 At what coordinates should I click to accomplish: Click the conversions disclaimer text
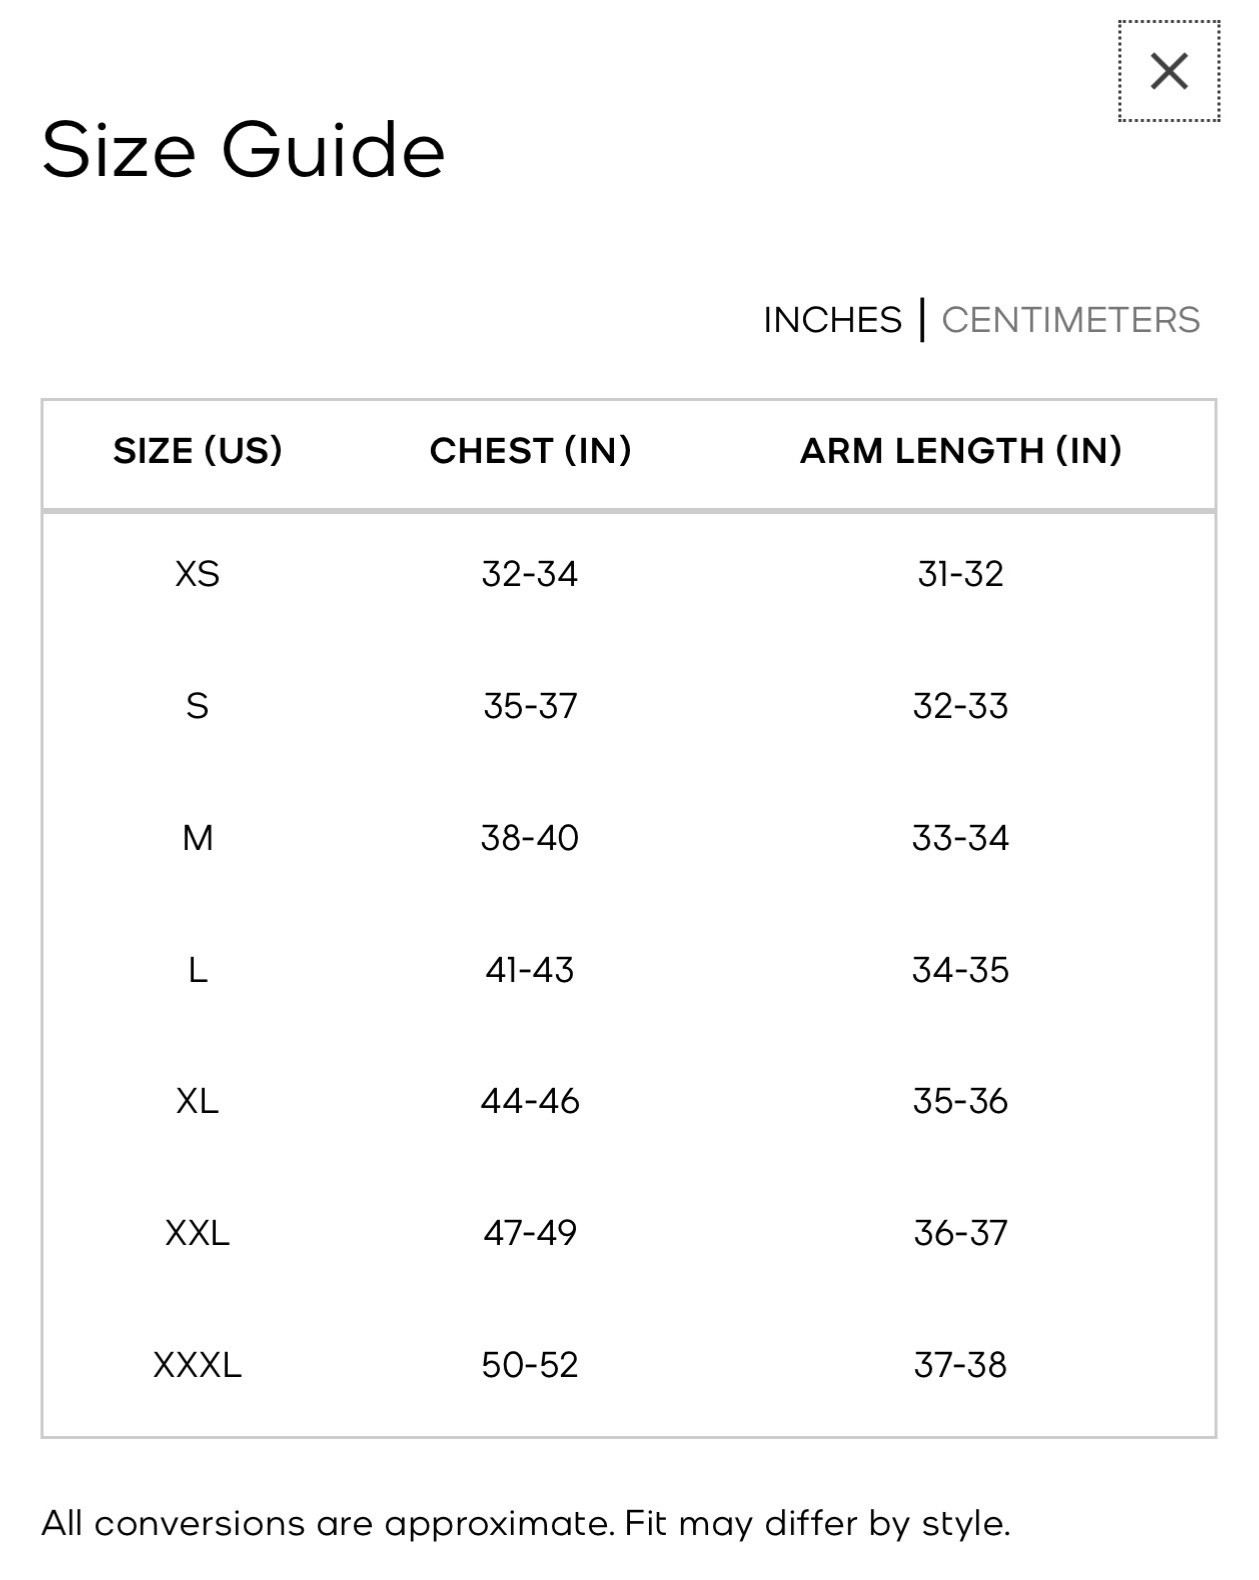coord(526,1524)
